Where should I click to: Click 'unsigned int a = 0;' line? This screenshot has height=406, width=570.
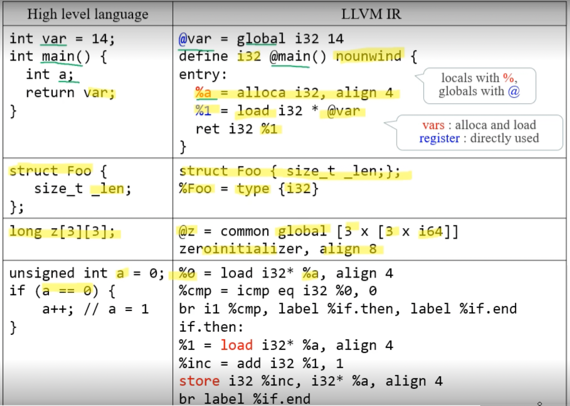click(87, 273)
